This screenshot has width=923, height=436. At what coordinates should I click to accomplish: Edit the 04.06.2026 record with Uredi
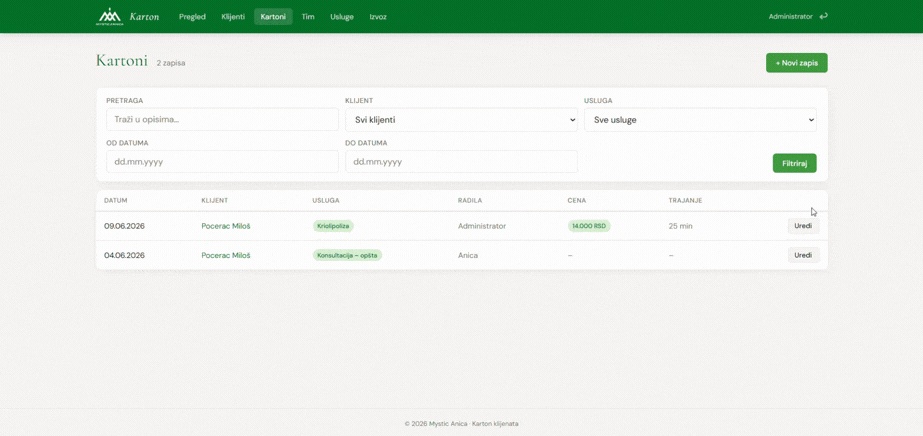coord(804,255)
